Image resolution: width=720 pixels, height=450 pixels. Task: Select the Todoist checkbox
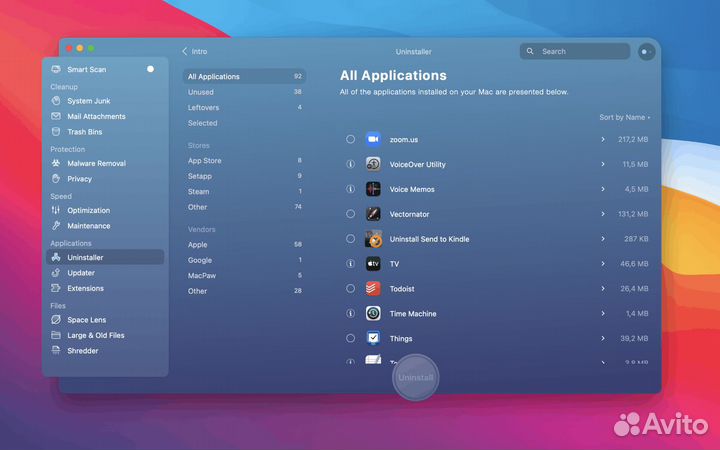pos(350,288)
